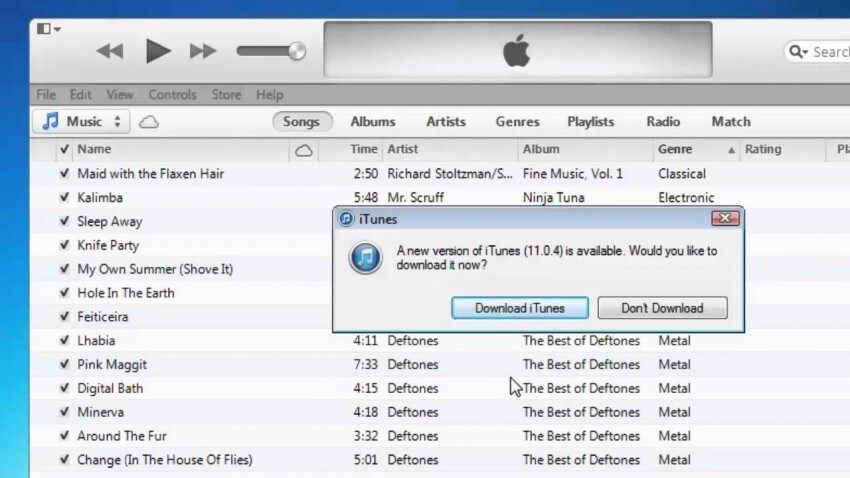Switch to the Radio tab
Image resolution: width=850 pixels, height=478 pixels.
pos(663,121)
